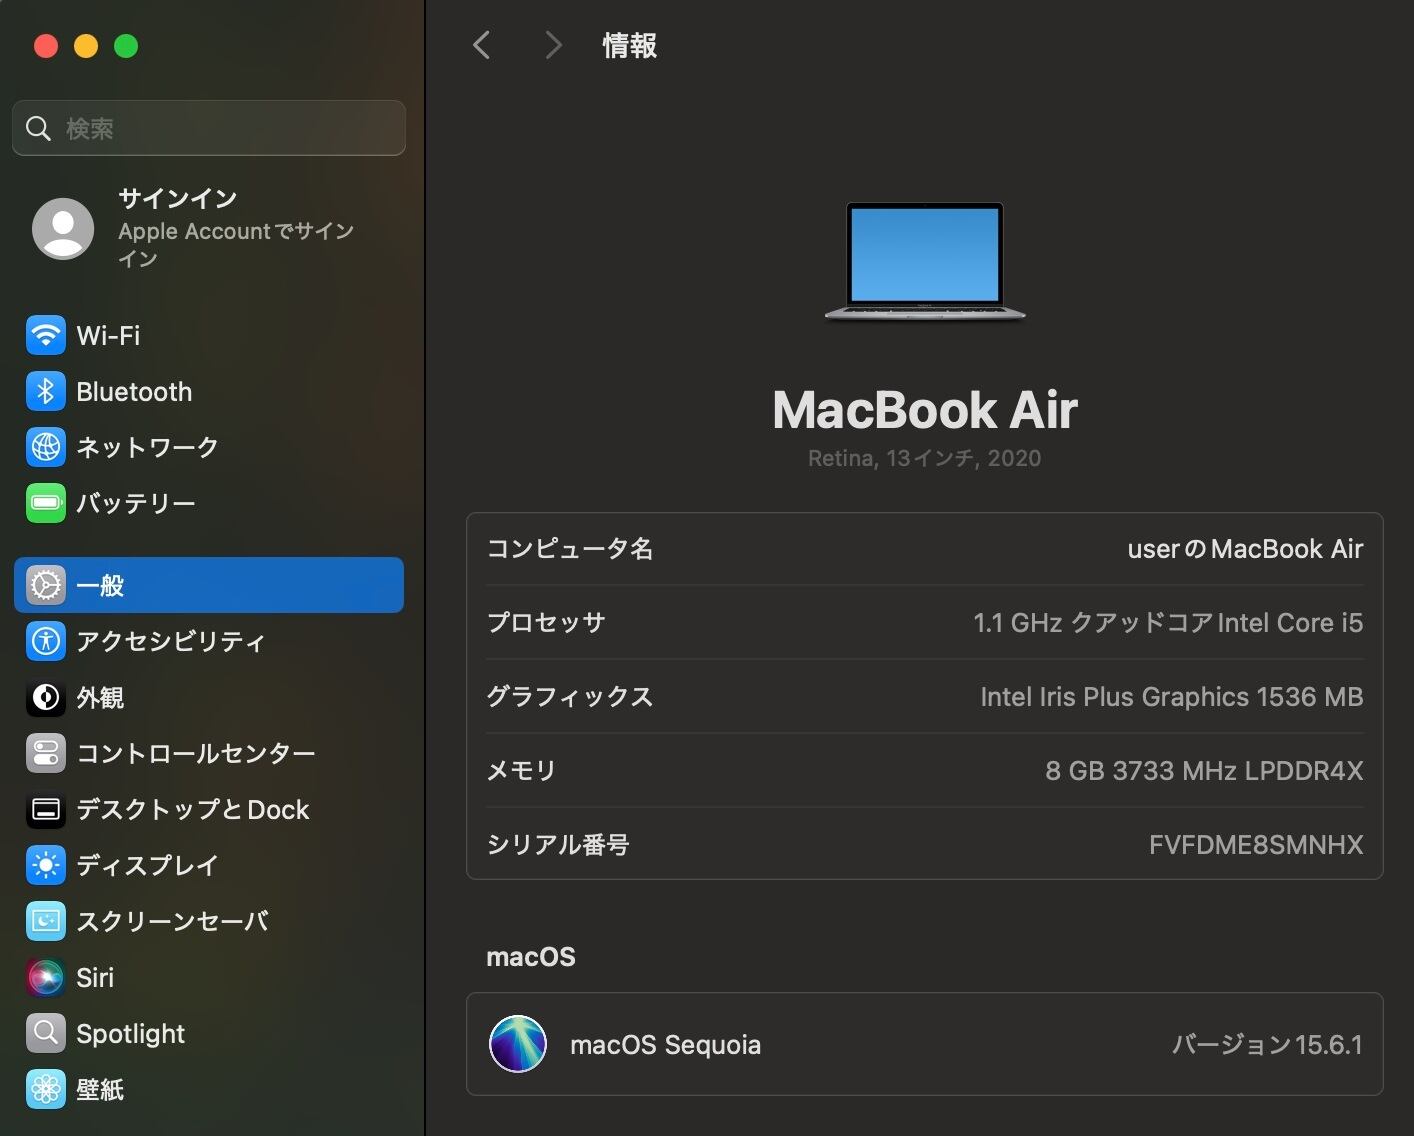Viewport: 1414px width, 1136px height.
Task: Open the ネットワーク sidebar label
Action: pyautogui.click(x=147, y=447)
